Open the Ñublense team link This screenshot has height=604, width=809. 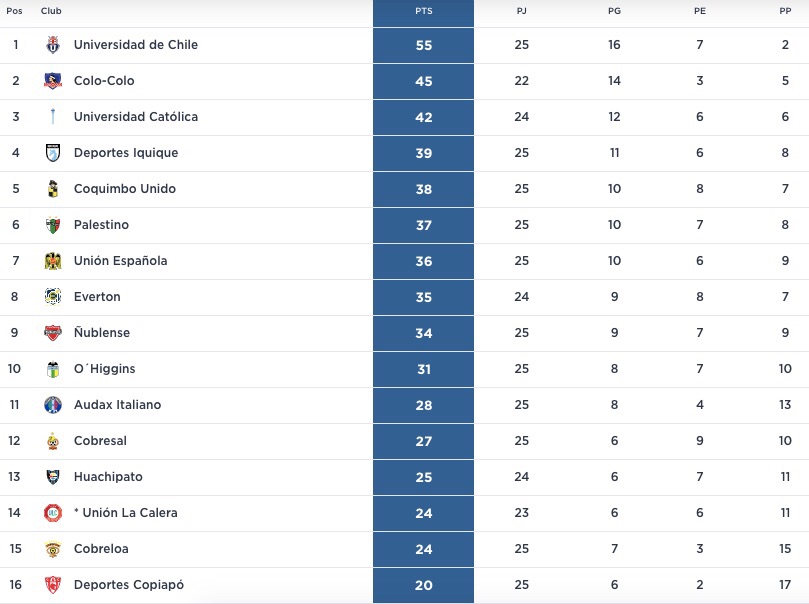point(102,333)
